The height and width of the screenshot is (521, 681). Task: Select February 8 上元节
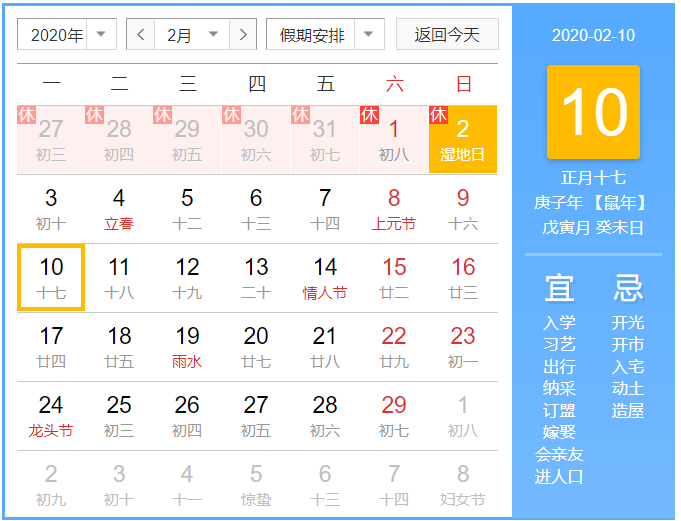click(x=394, y=209)
